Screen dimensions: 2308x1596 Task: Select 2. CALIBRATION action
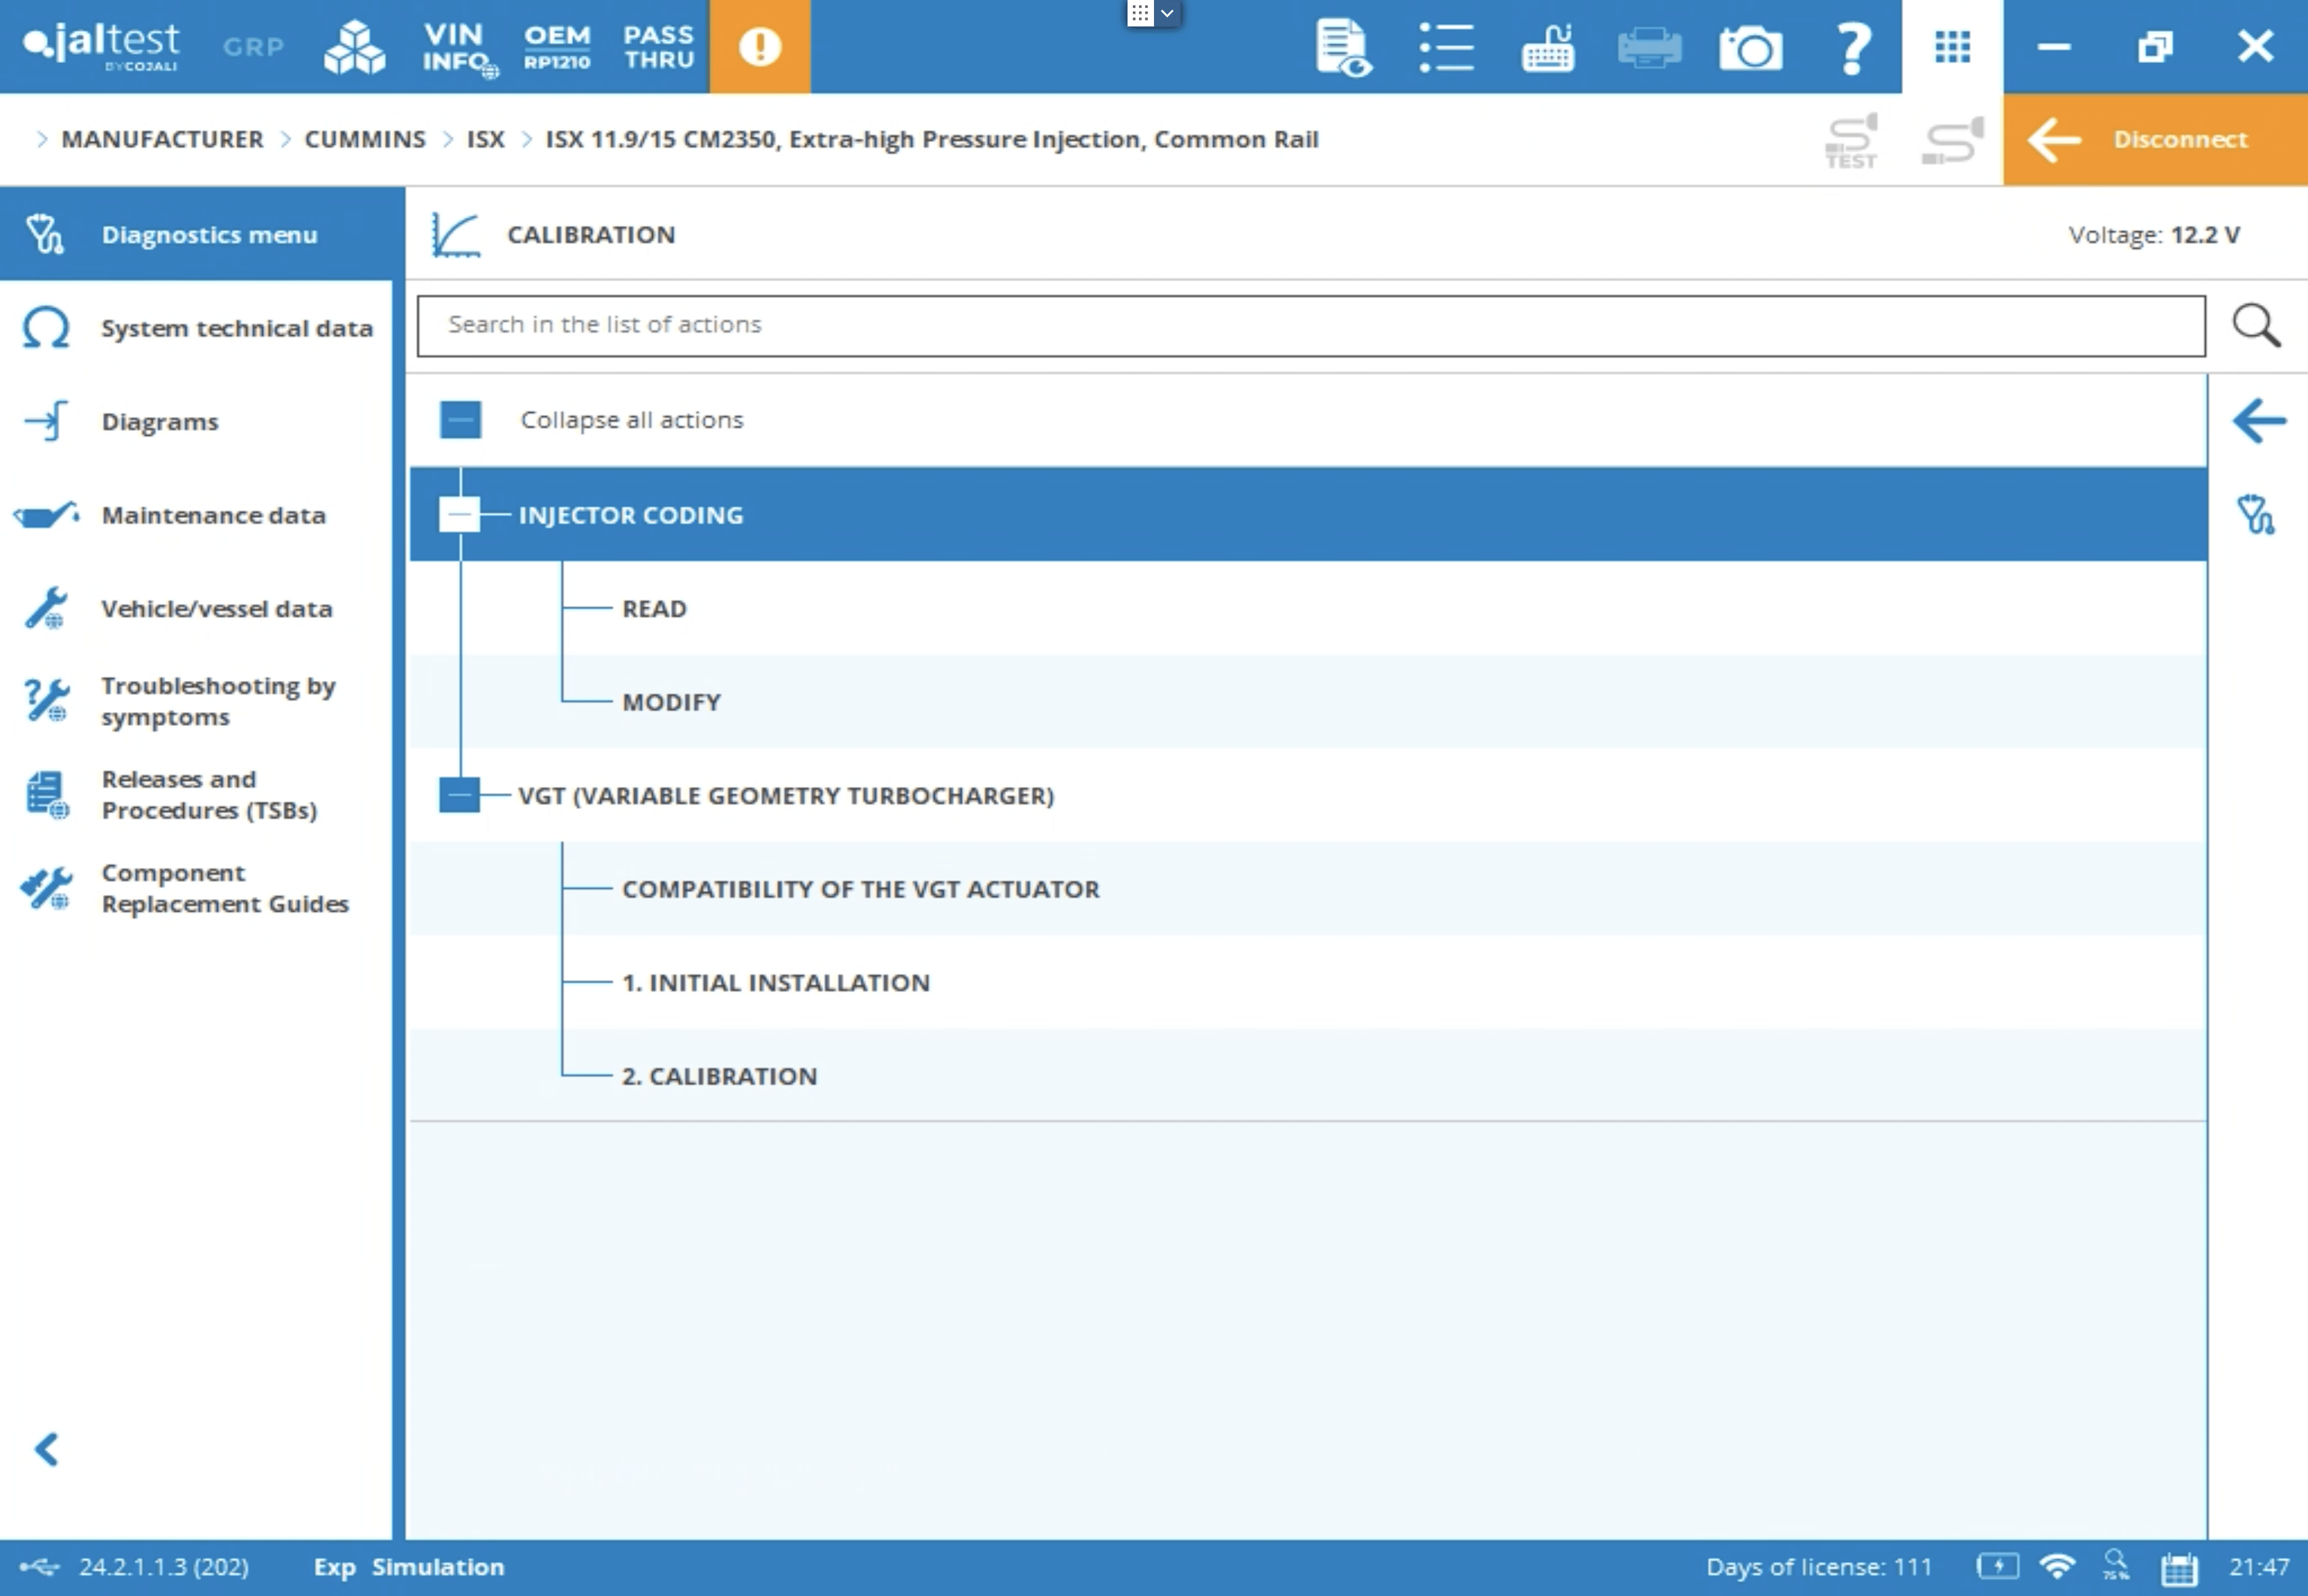coord(719,1076)
